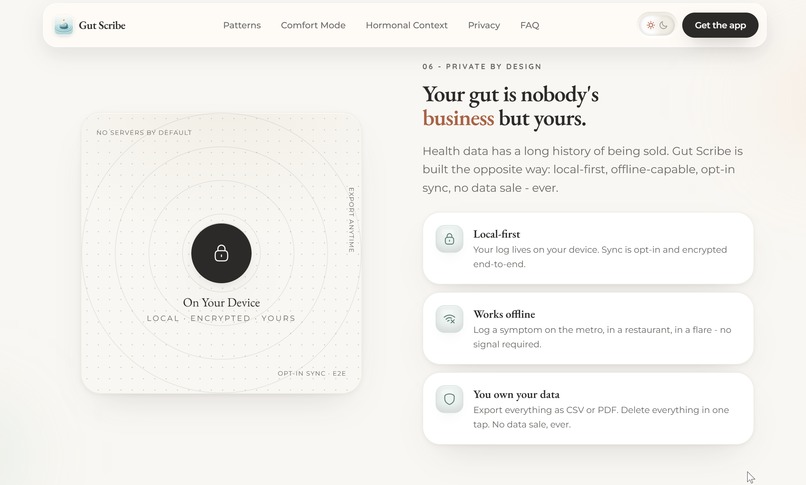Click the Get the app button
The width and height of the screenshot is (806, 485).
point(720,25)
